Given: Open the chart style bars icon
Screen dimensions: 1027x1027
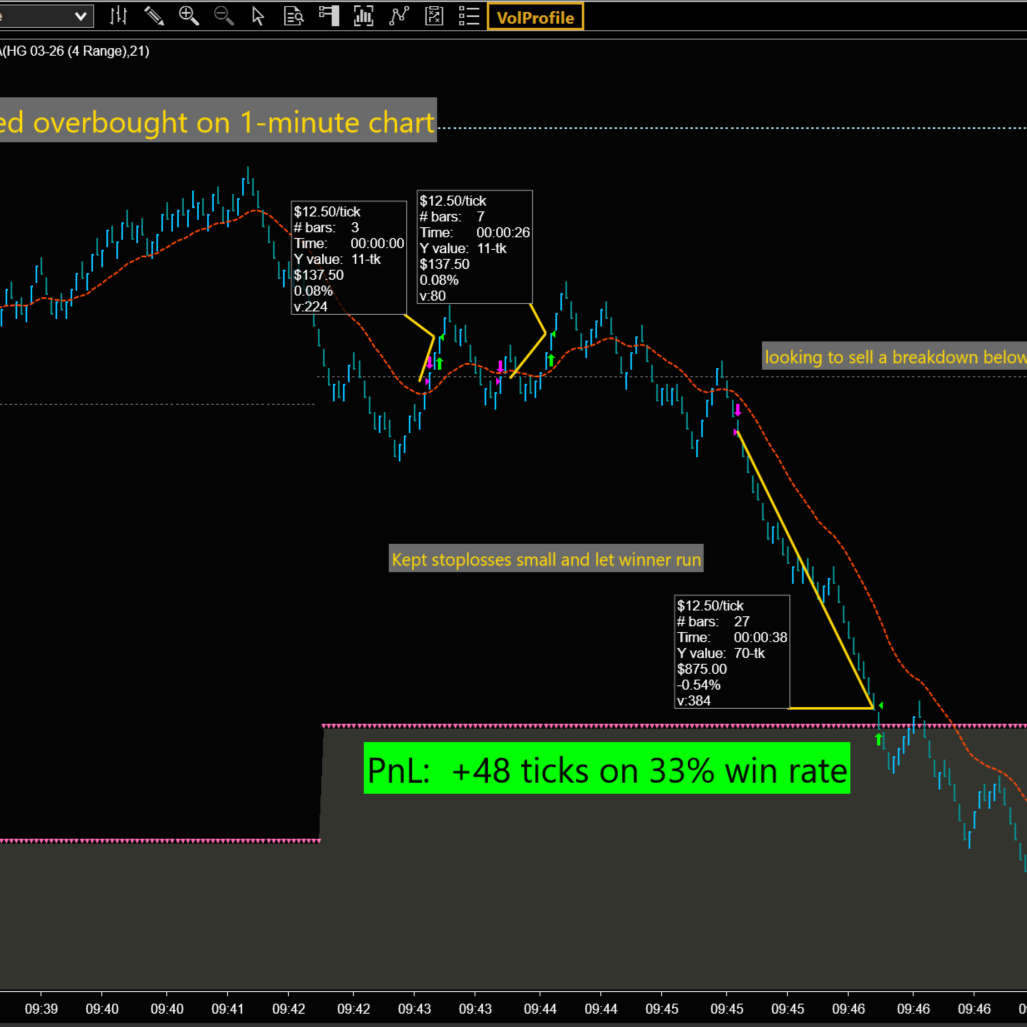Looking at the screenshot, I should click(119, 16).
